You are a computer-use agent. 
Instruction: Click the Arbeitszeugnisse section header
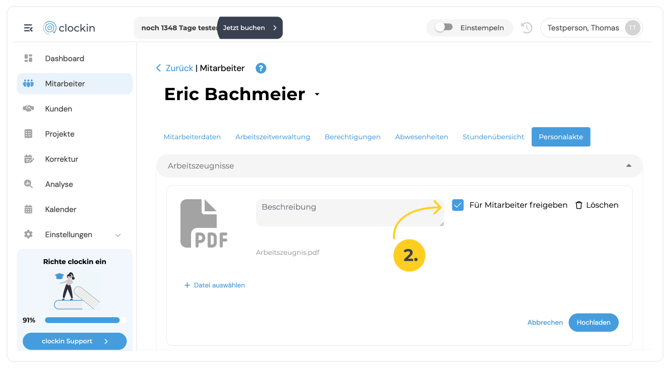coord(399,166)
